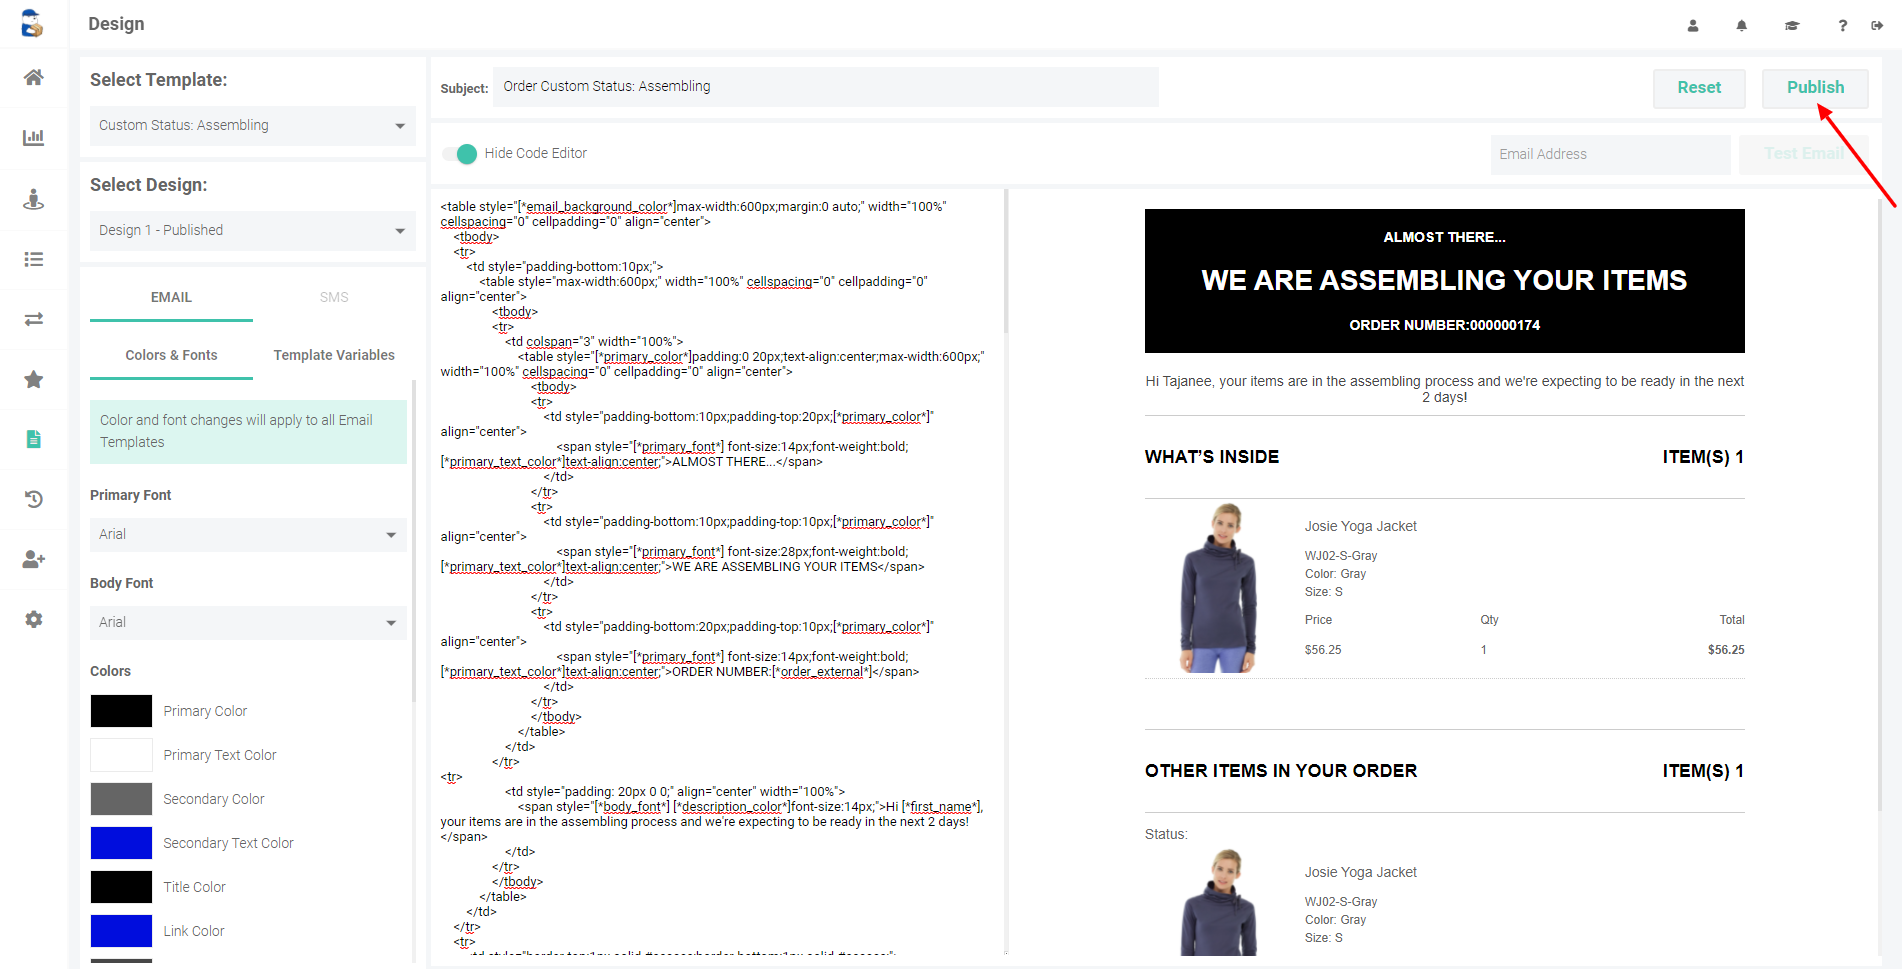Click the WHAT'S INSIDE heading
This screenshot has width=1902, height=969.
pyautogui.click(x=1211, y=458)
